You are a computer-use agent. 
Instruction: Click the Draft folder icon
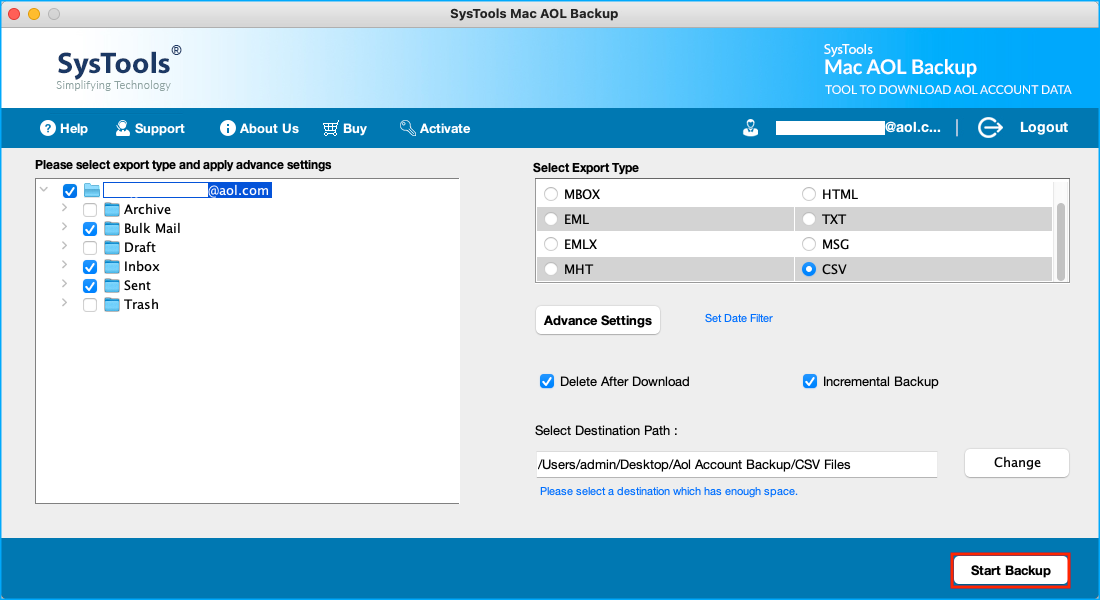112,247
